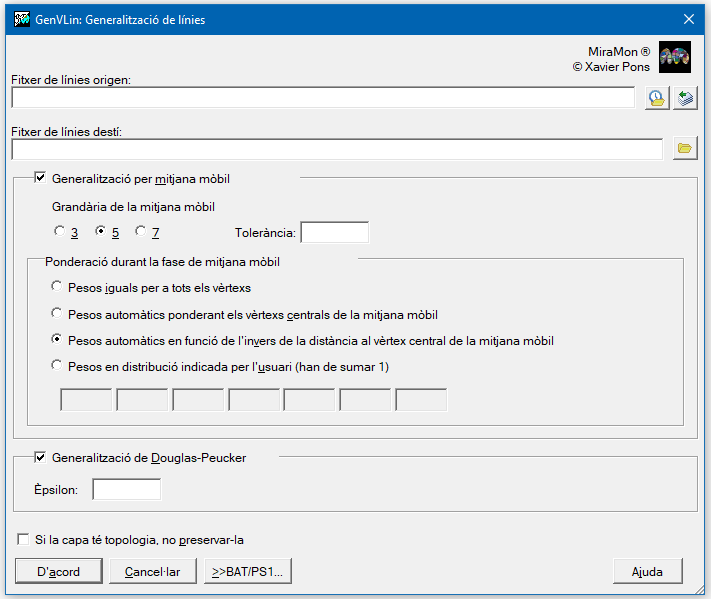Open recent files icon for source lines
This screenshot has width=711, height=599.
pos(657,98)
